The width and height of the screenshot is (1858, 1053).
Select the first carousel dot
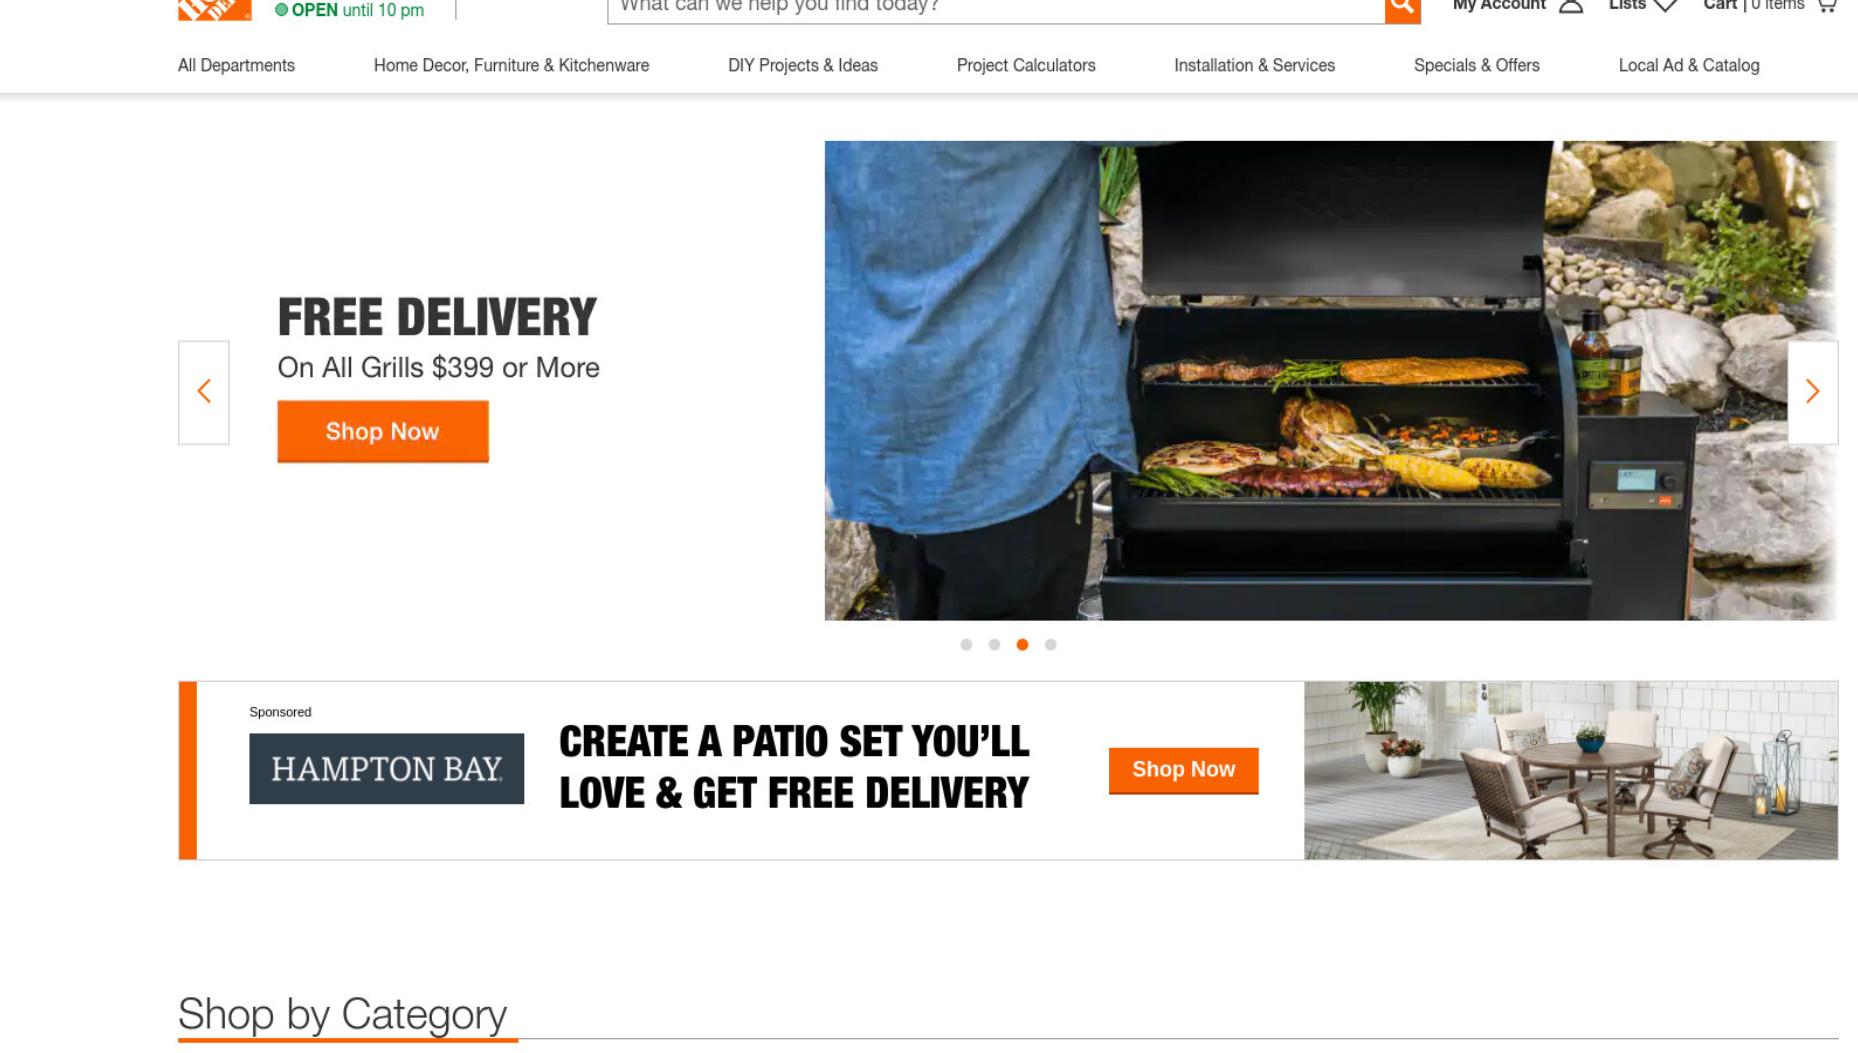pos(966,645)
